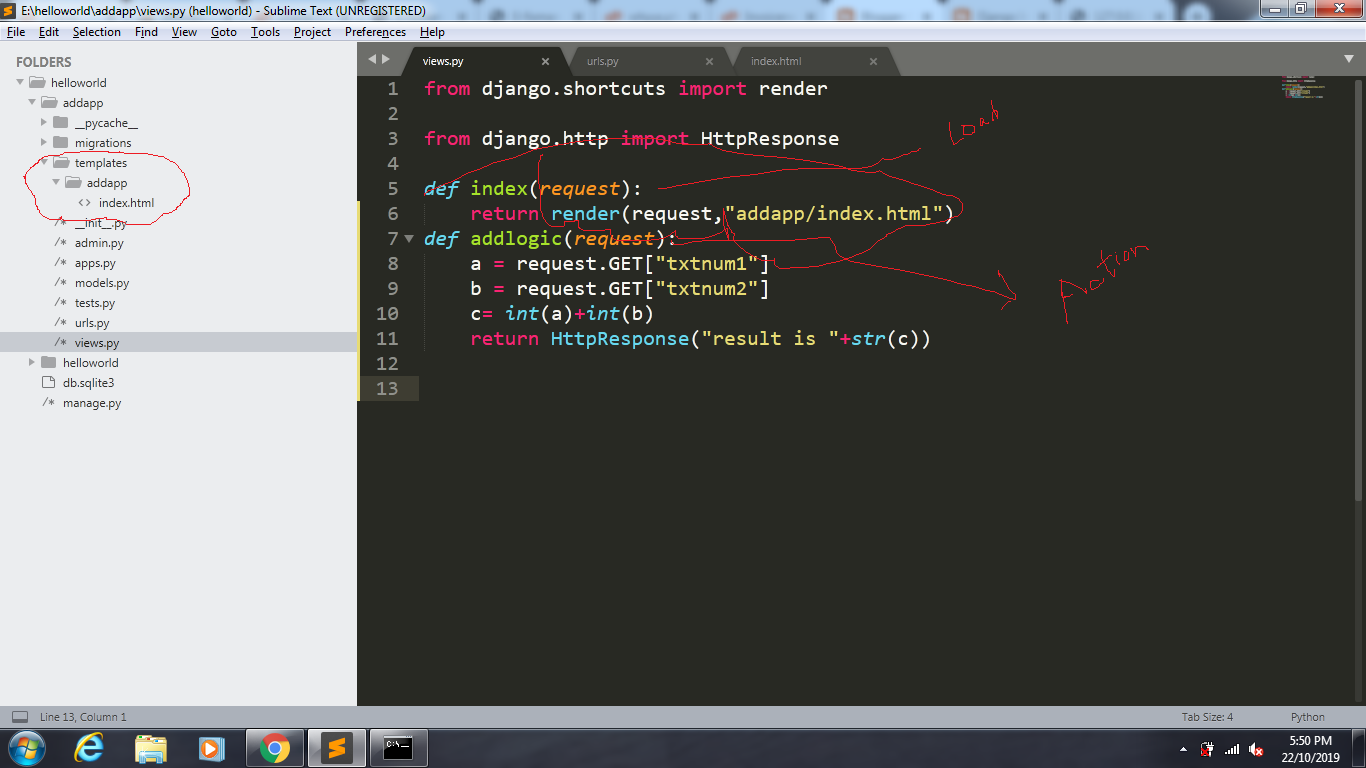Click the views.py file icon in sidebar
The width and height of the screenshot is (1366, 768).
point(60,342)
